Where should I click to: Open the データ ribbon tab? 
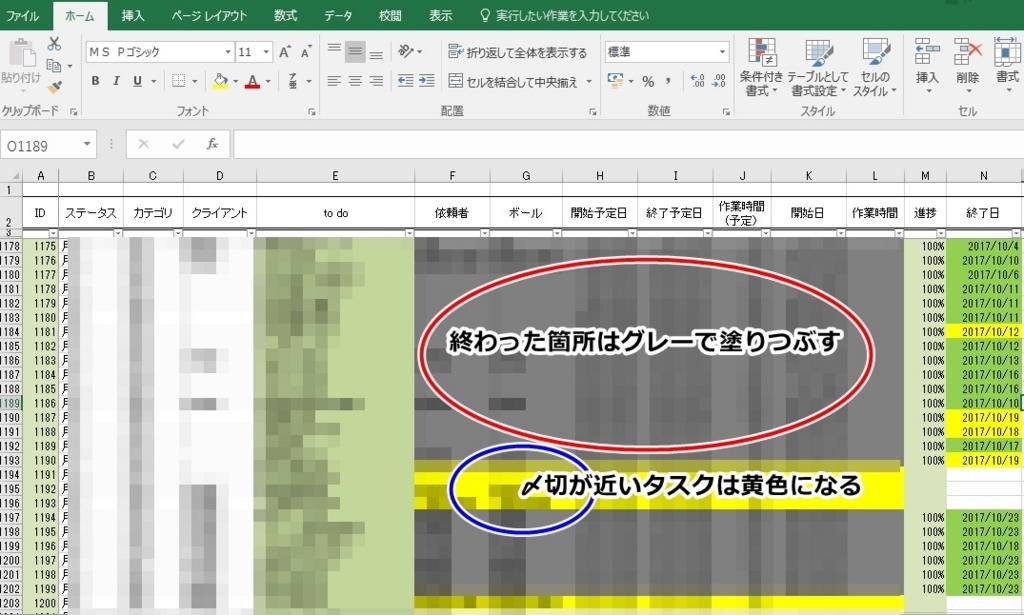[337, 16]
